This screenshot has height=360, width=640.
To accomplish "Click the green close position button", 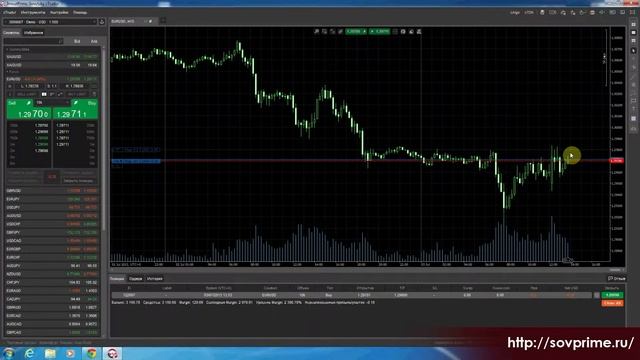I will point(612,295).
